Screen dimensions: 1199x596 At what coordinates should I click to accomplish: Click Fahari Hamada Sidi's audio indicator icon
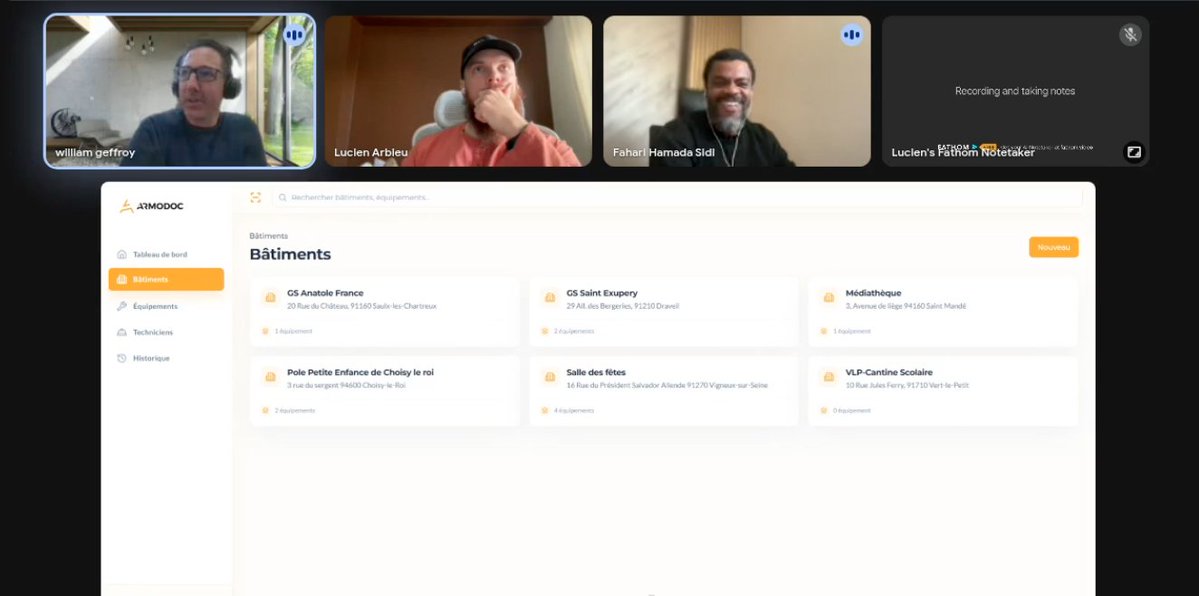(851, 35)
